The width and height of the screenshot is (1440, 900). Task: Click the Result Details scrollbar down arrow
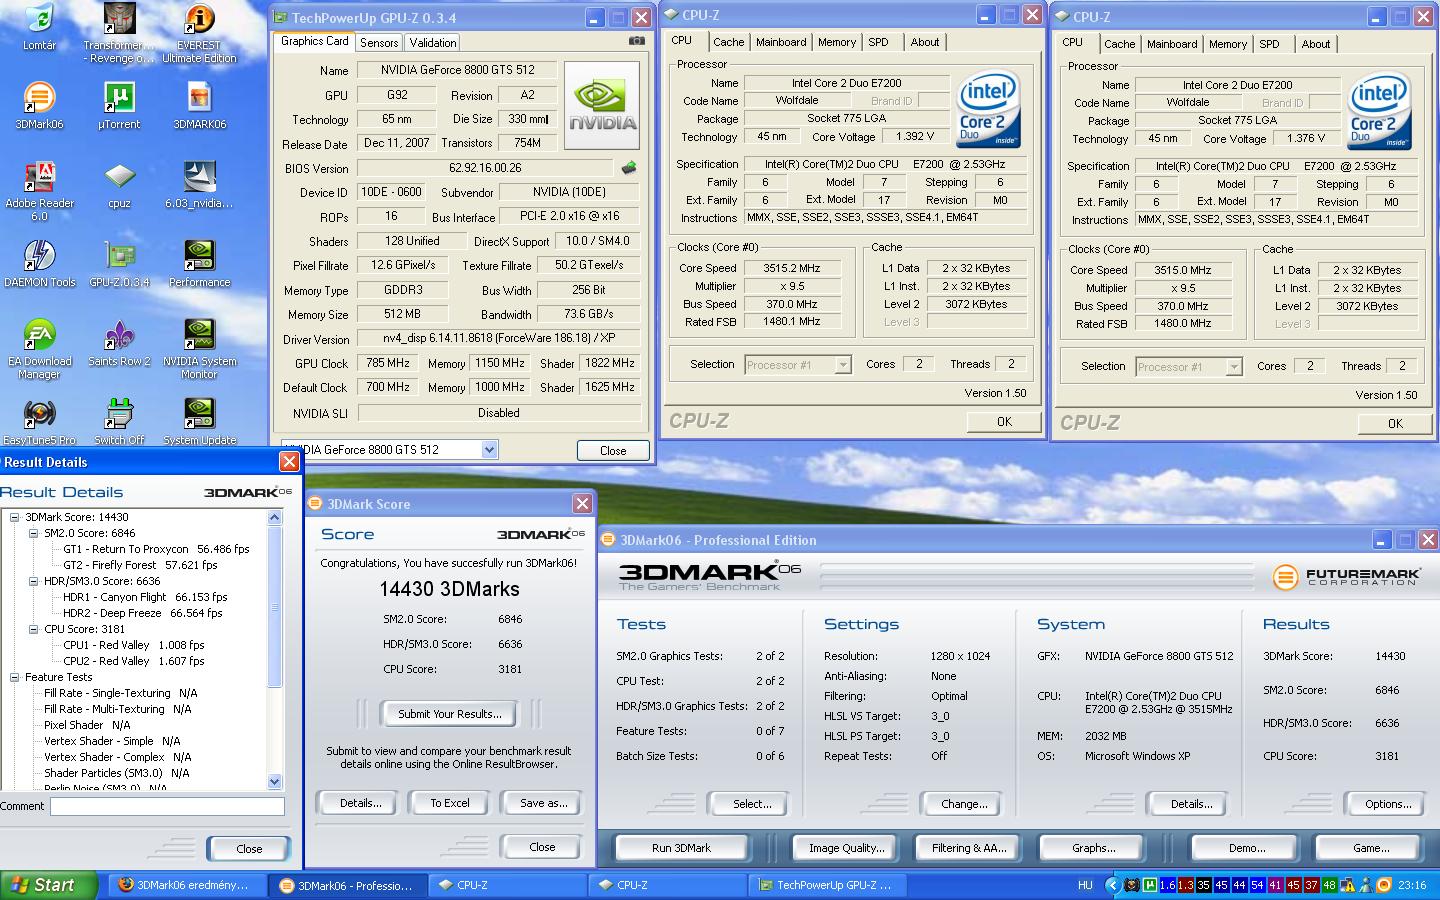[275, 782]
